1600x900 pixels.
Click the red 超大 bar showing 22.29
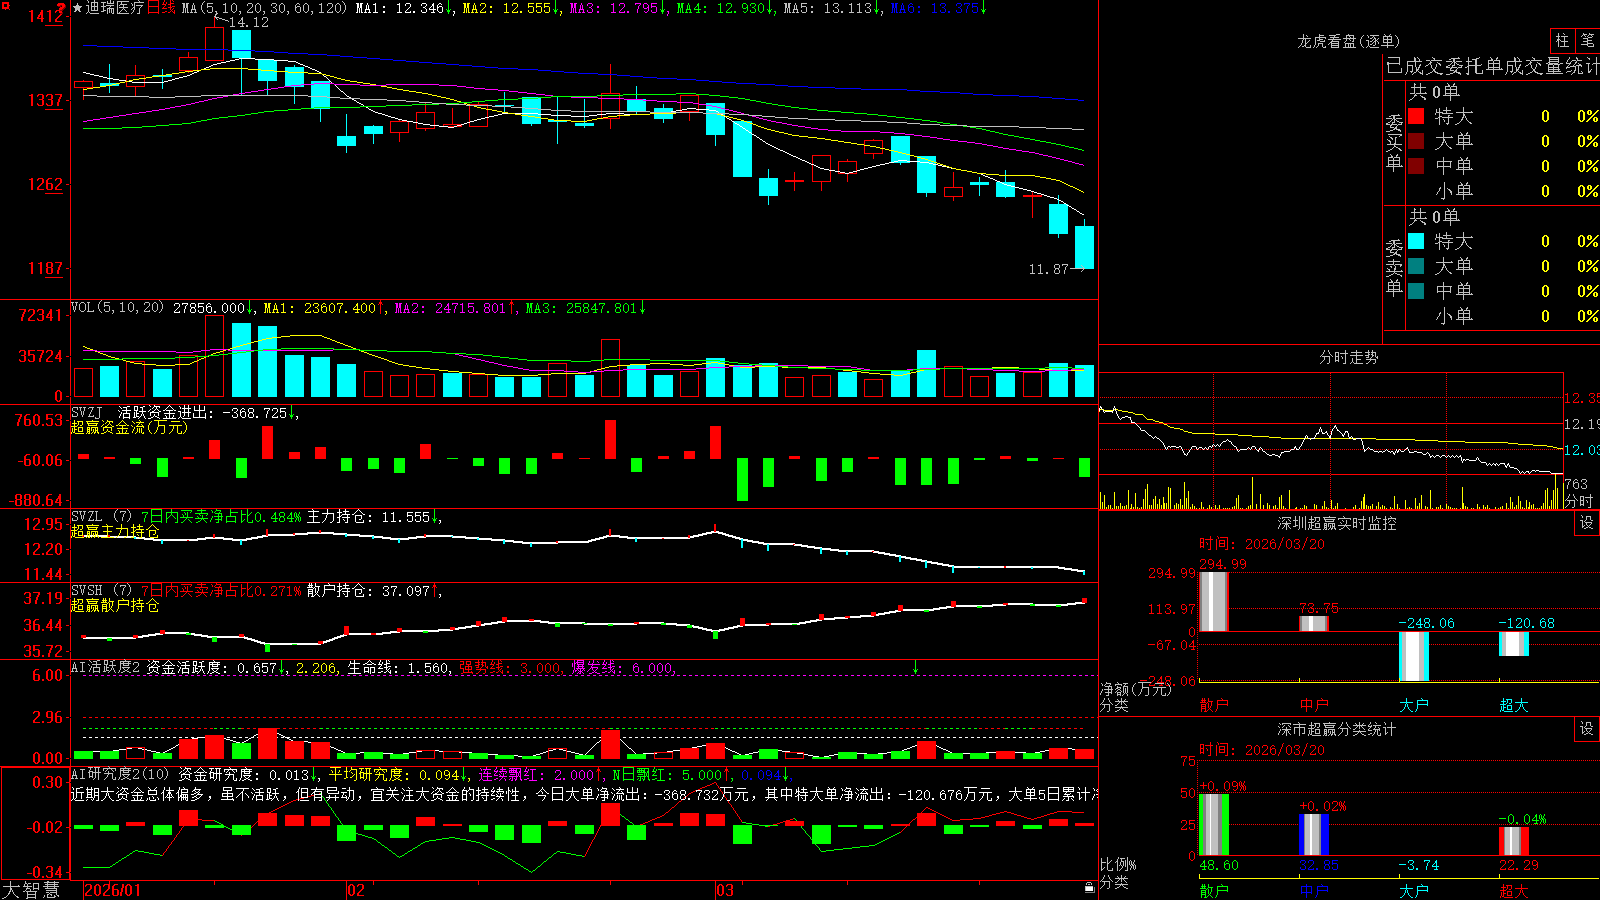pos(1514,841)
